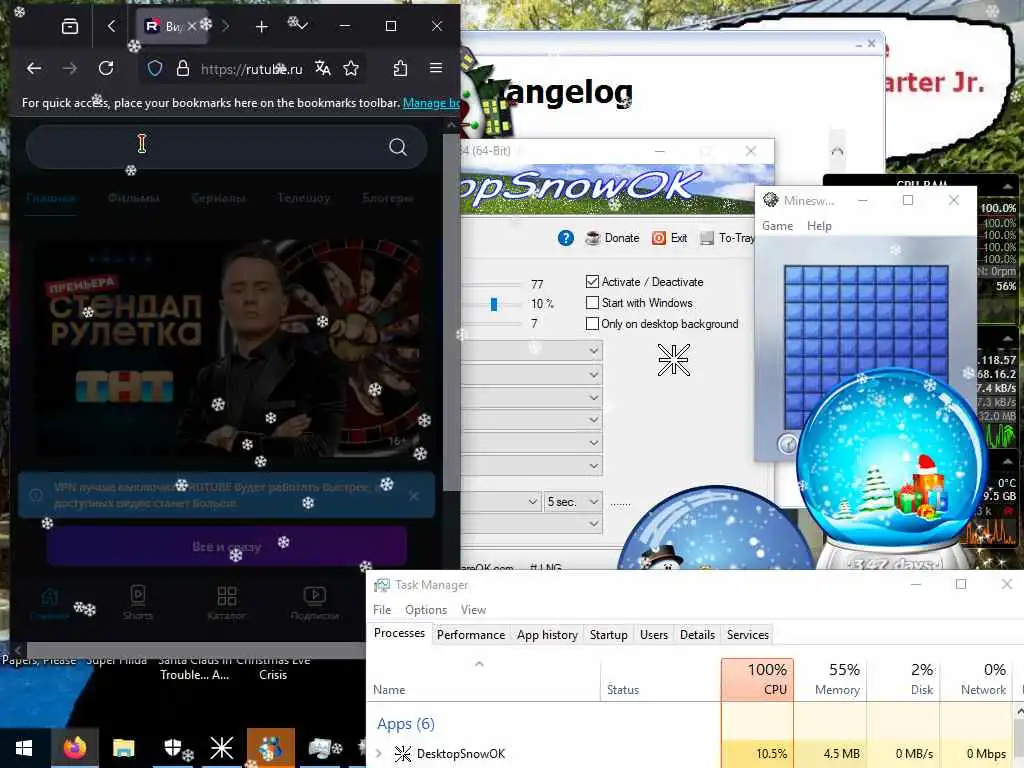Screen dimensions: 1024x768
Task: Reload the rutube page
Action: (106, 68)
